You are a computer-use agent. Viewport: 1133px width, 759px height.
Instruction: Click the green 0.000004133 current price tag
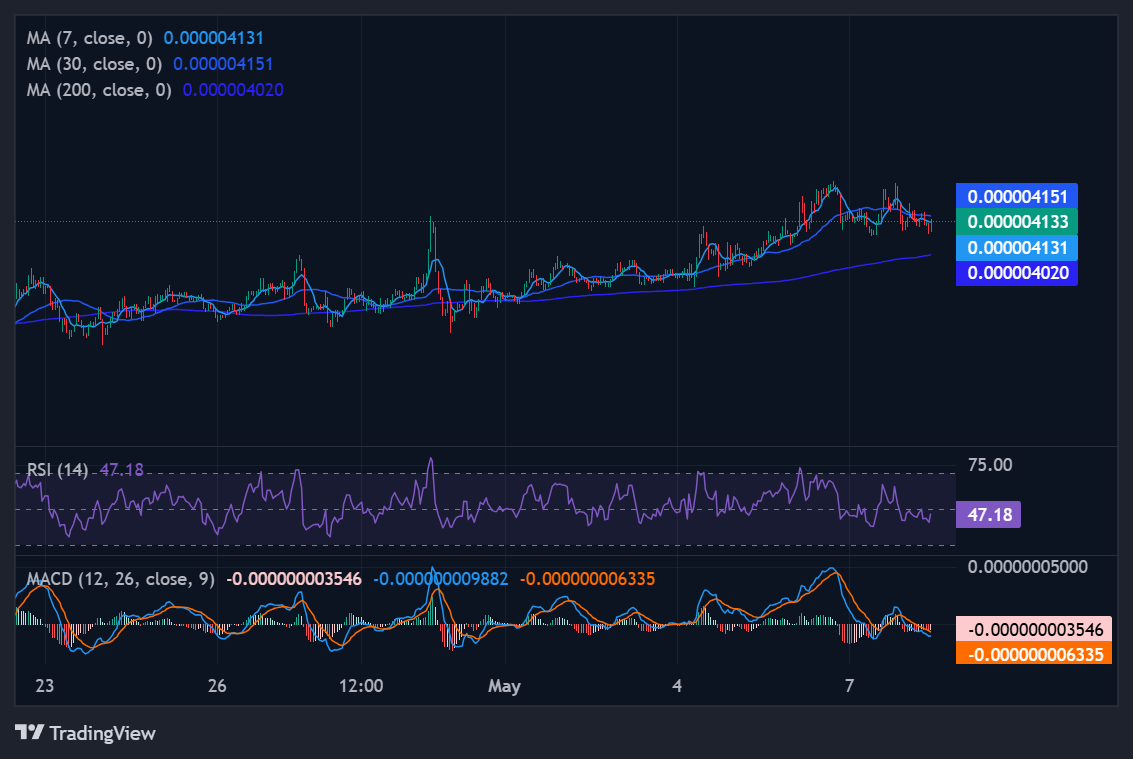(1017, 222)
